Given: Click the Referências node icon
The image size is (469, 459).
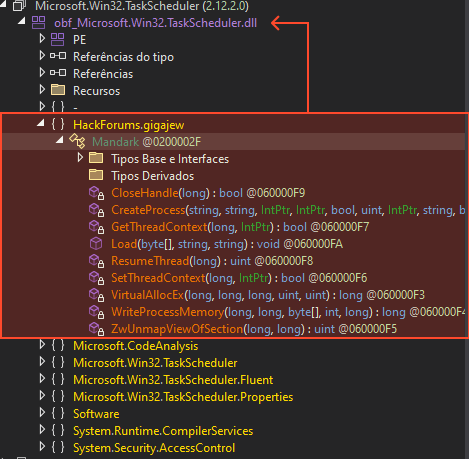Looking at the screenshot, I should pos(58,73).
